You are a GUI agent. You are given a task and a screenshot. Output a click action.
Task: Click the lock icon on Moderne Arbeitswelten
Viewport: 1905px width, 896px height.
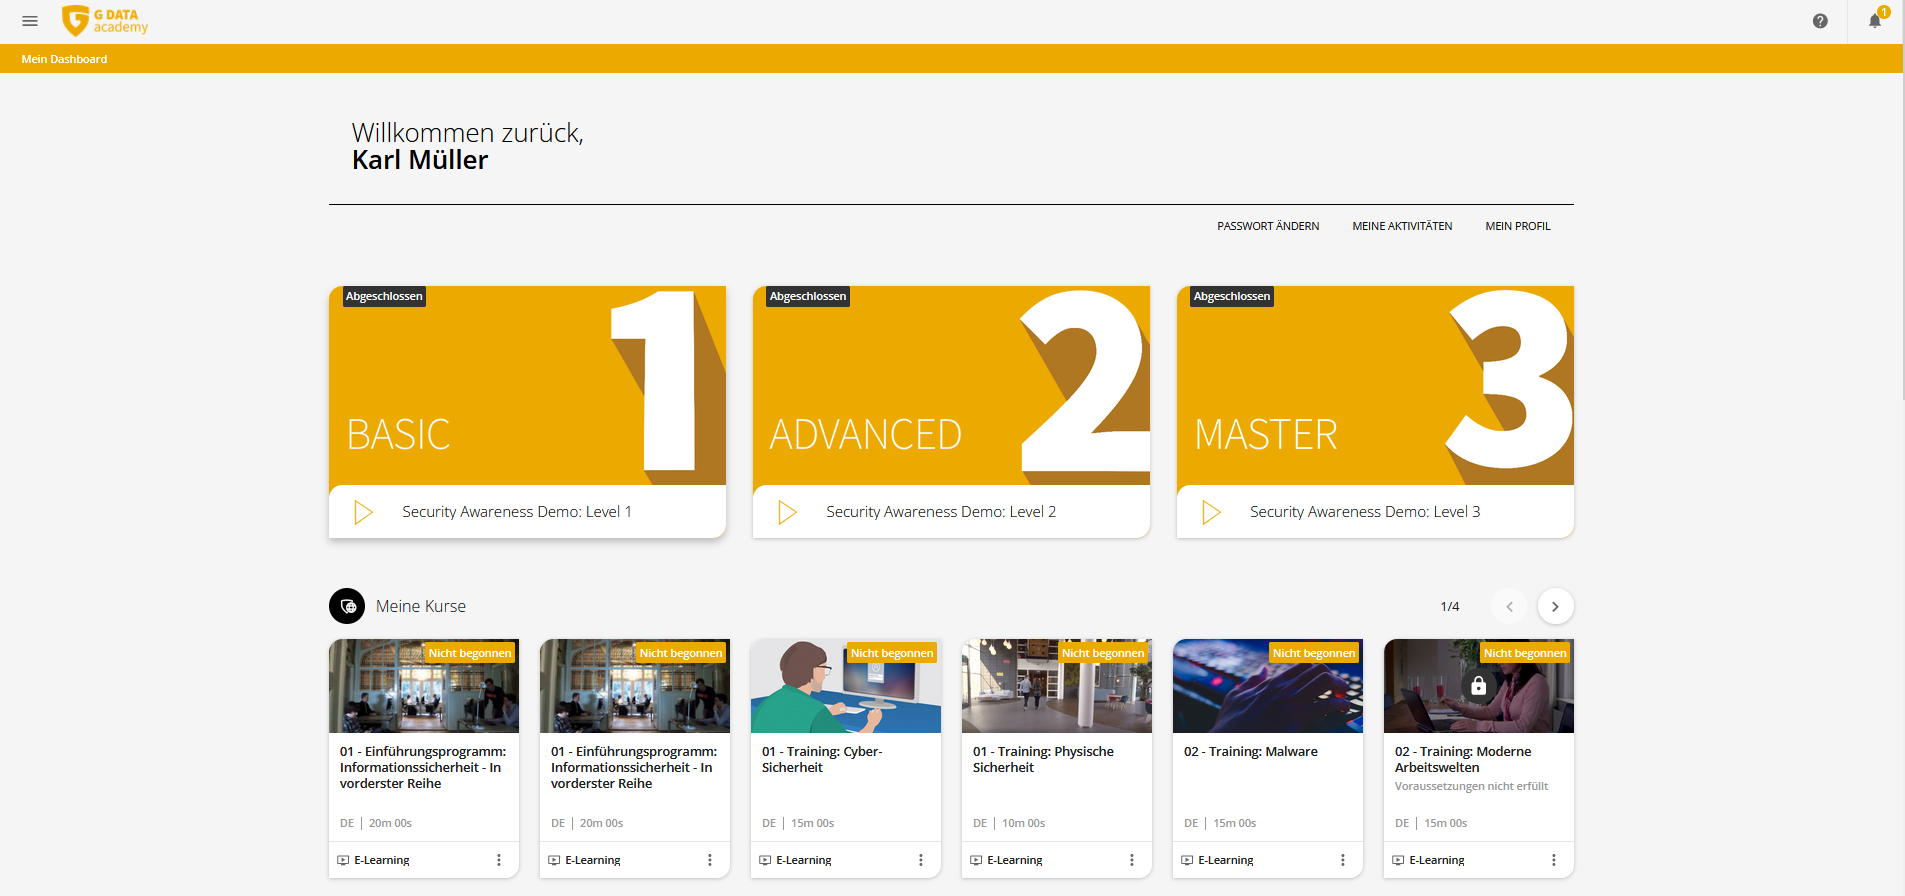1478,686
